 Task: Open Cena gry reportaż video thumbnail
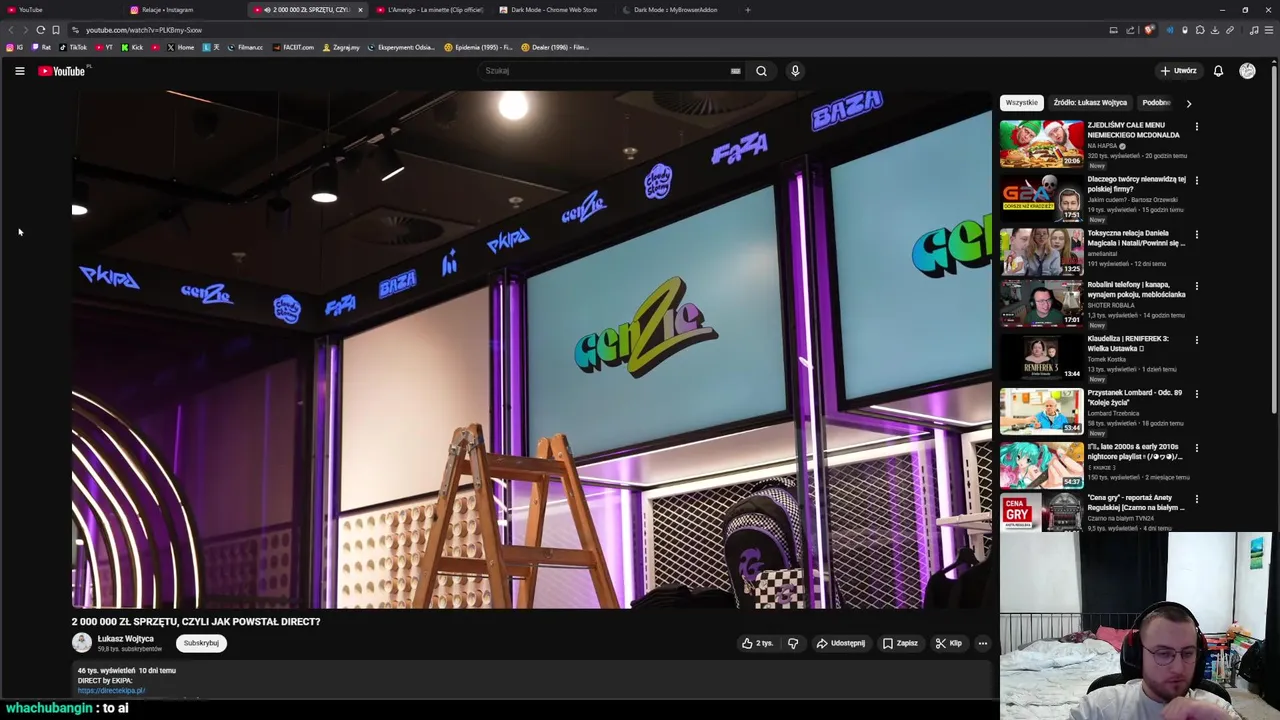click(1041, 514)
